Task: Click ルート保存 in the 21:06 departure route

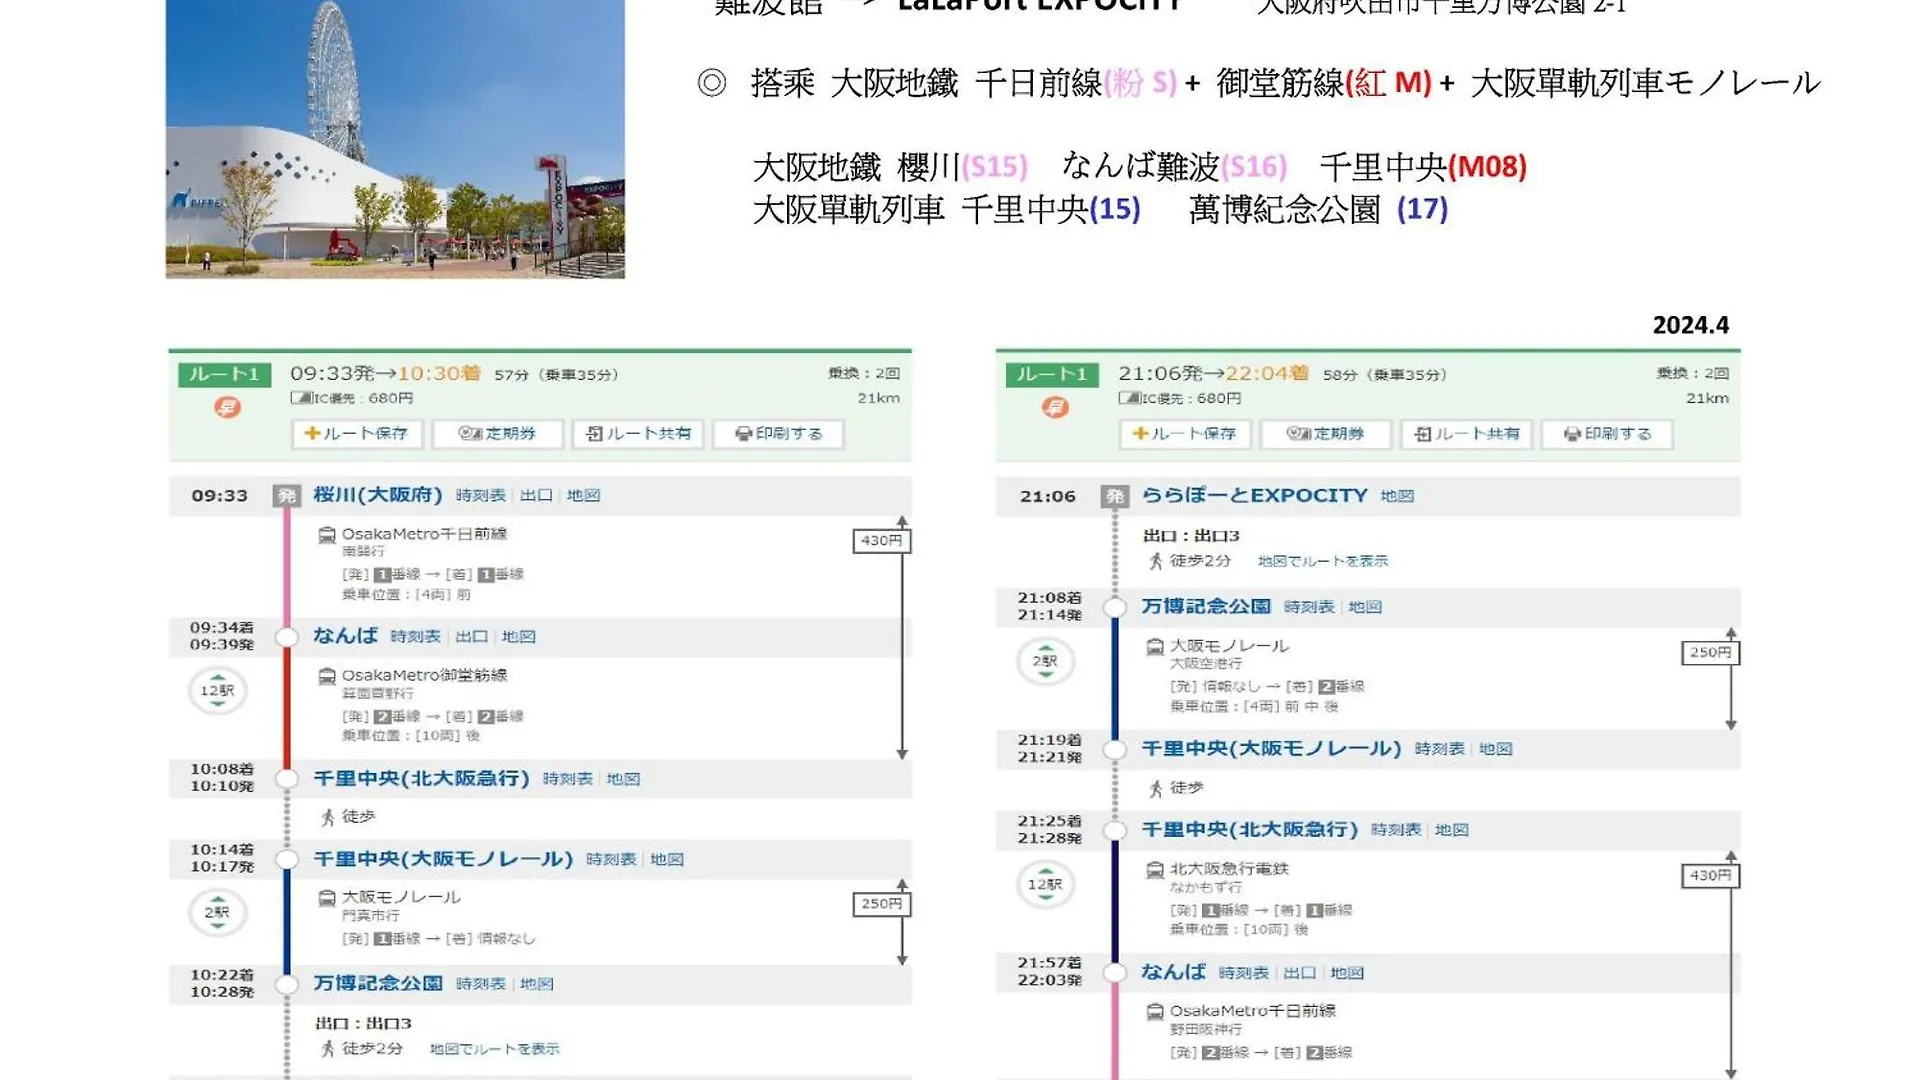Action: 1185,434
